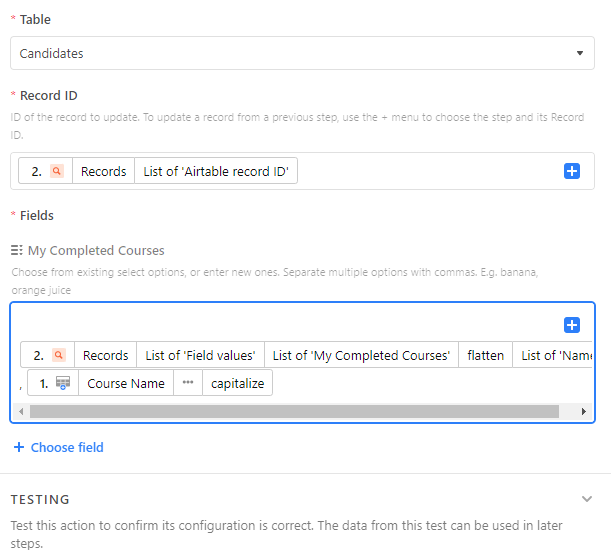Open the Candidates table dropdown

pos(302,53)
